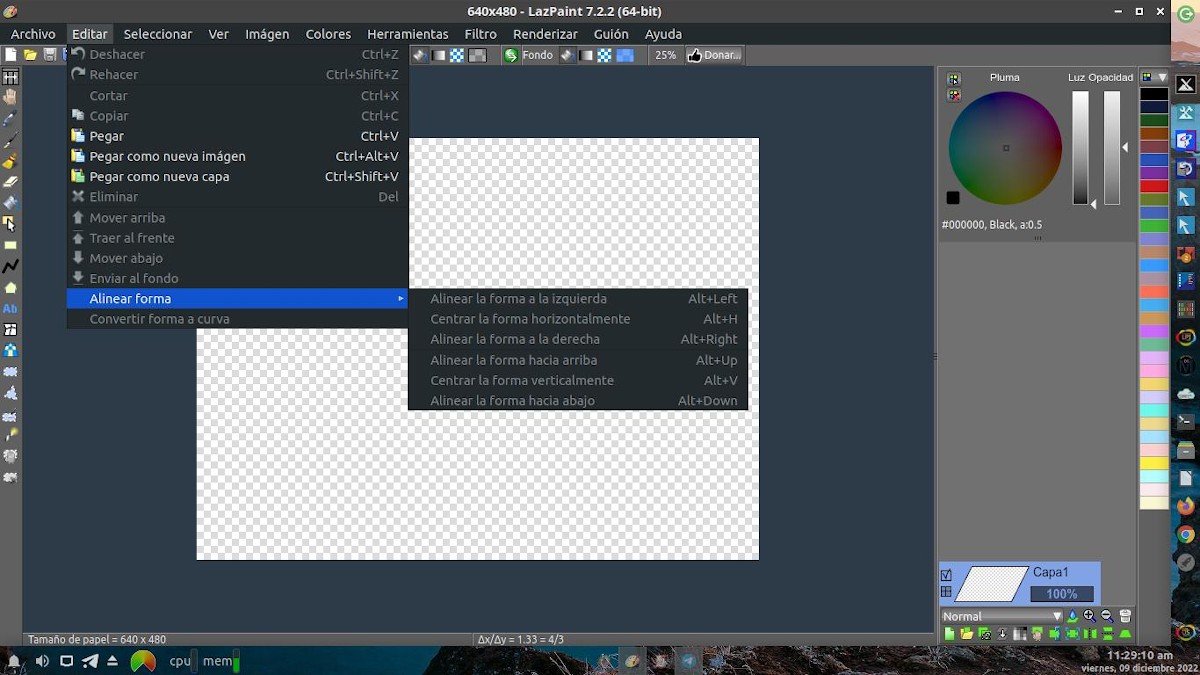Adjust the Opacidad opacity slider
1200x675 pixels.
[x=1112, y=148]
